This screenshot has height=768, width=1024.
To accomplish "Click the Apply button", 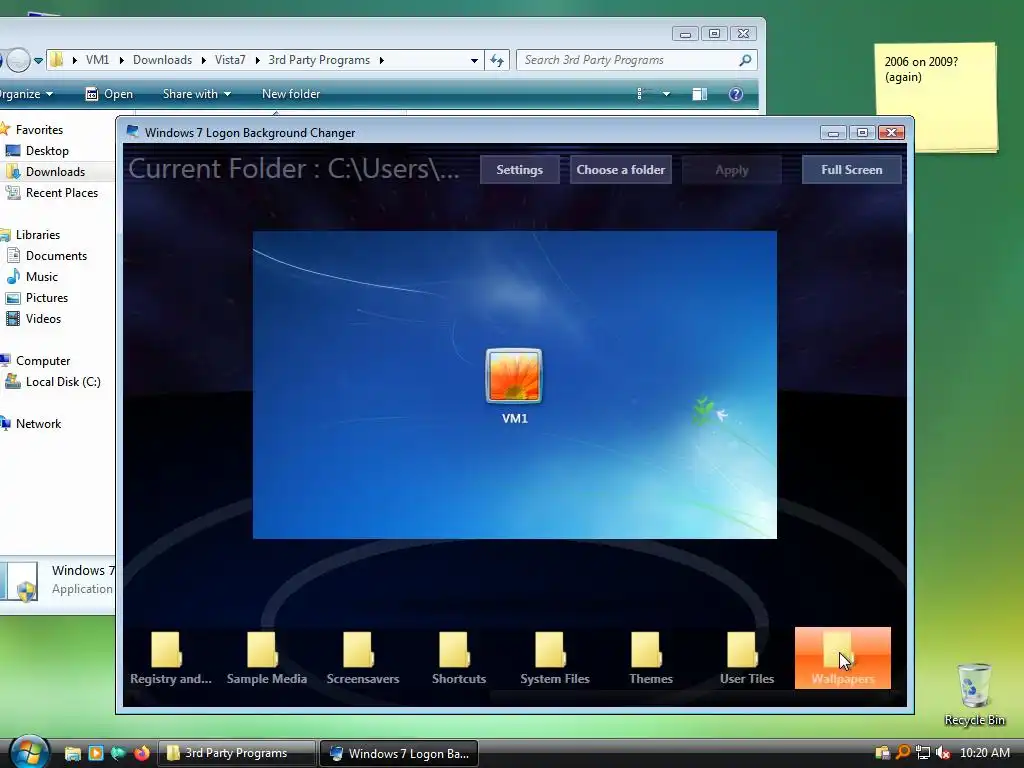I will 731,170.
